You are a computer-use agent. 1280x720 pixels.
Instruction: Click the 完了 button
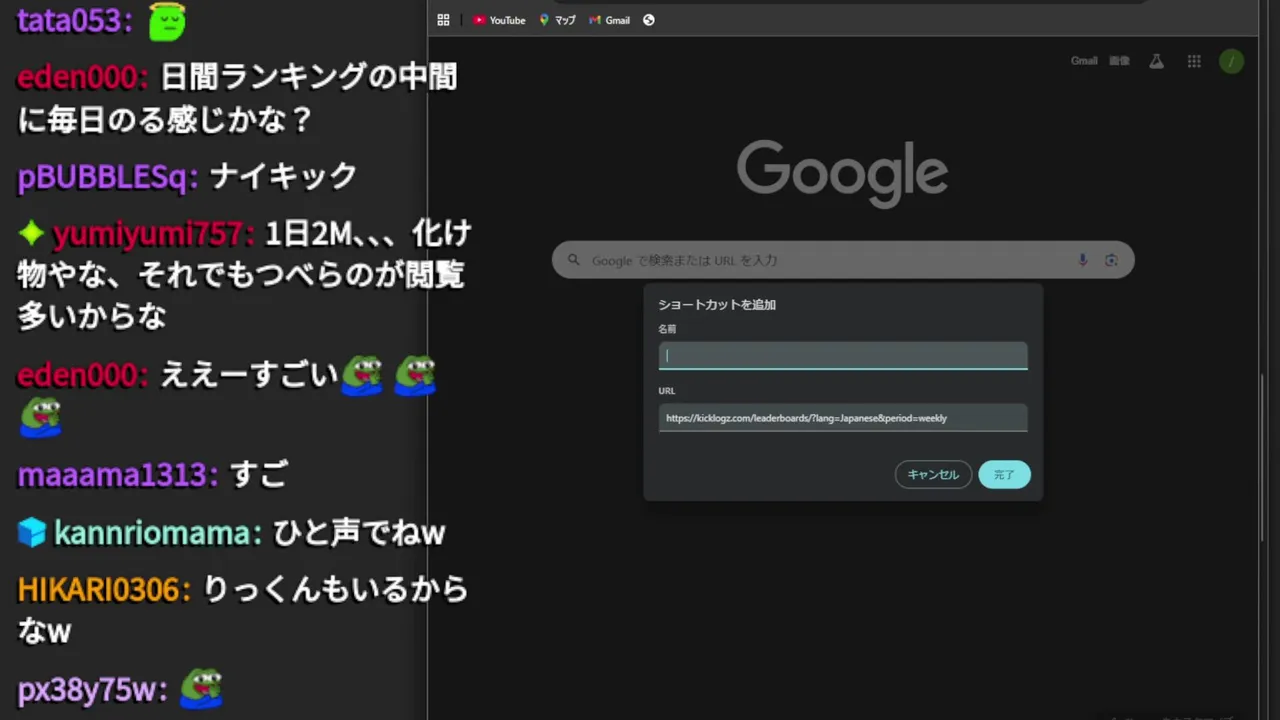pyautogui.click(x=1004, y=475)
